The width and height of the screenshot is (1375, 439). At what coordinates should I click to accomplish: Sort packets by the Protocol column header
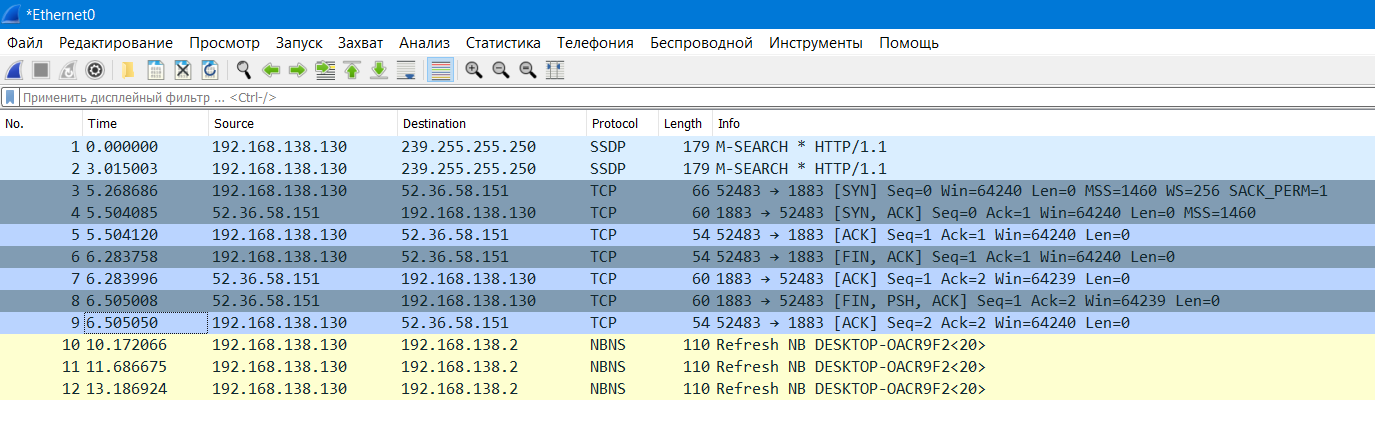click(x=614, y=124)
